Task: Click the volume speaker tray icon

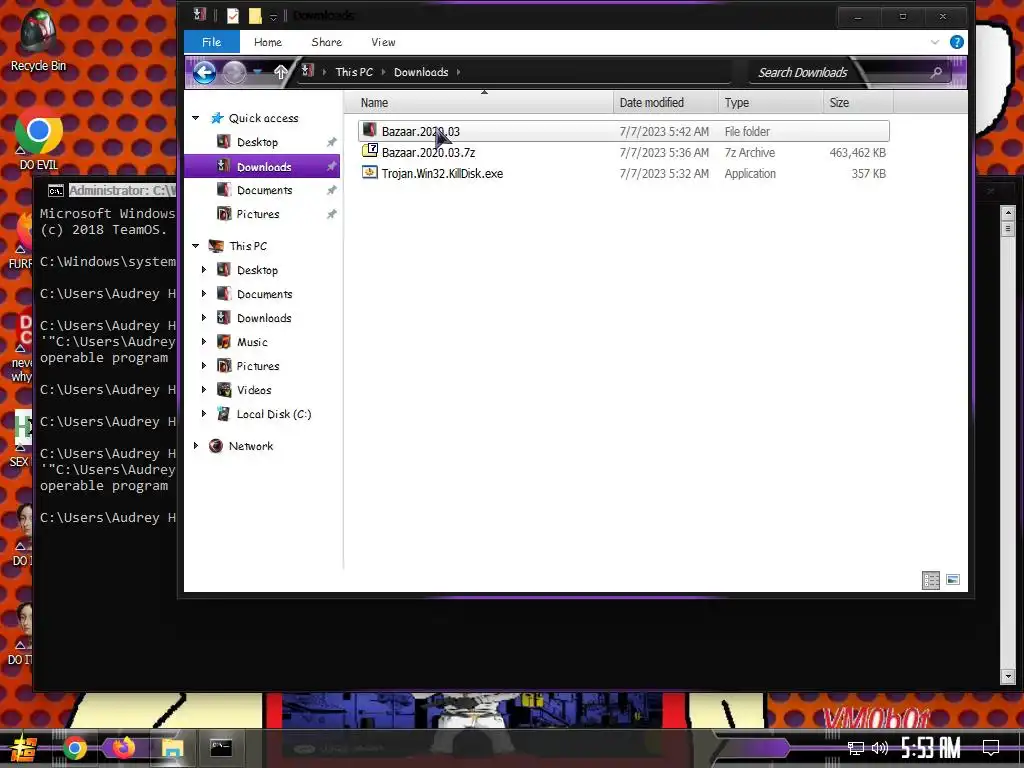Action: [880, 748]
